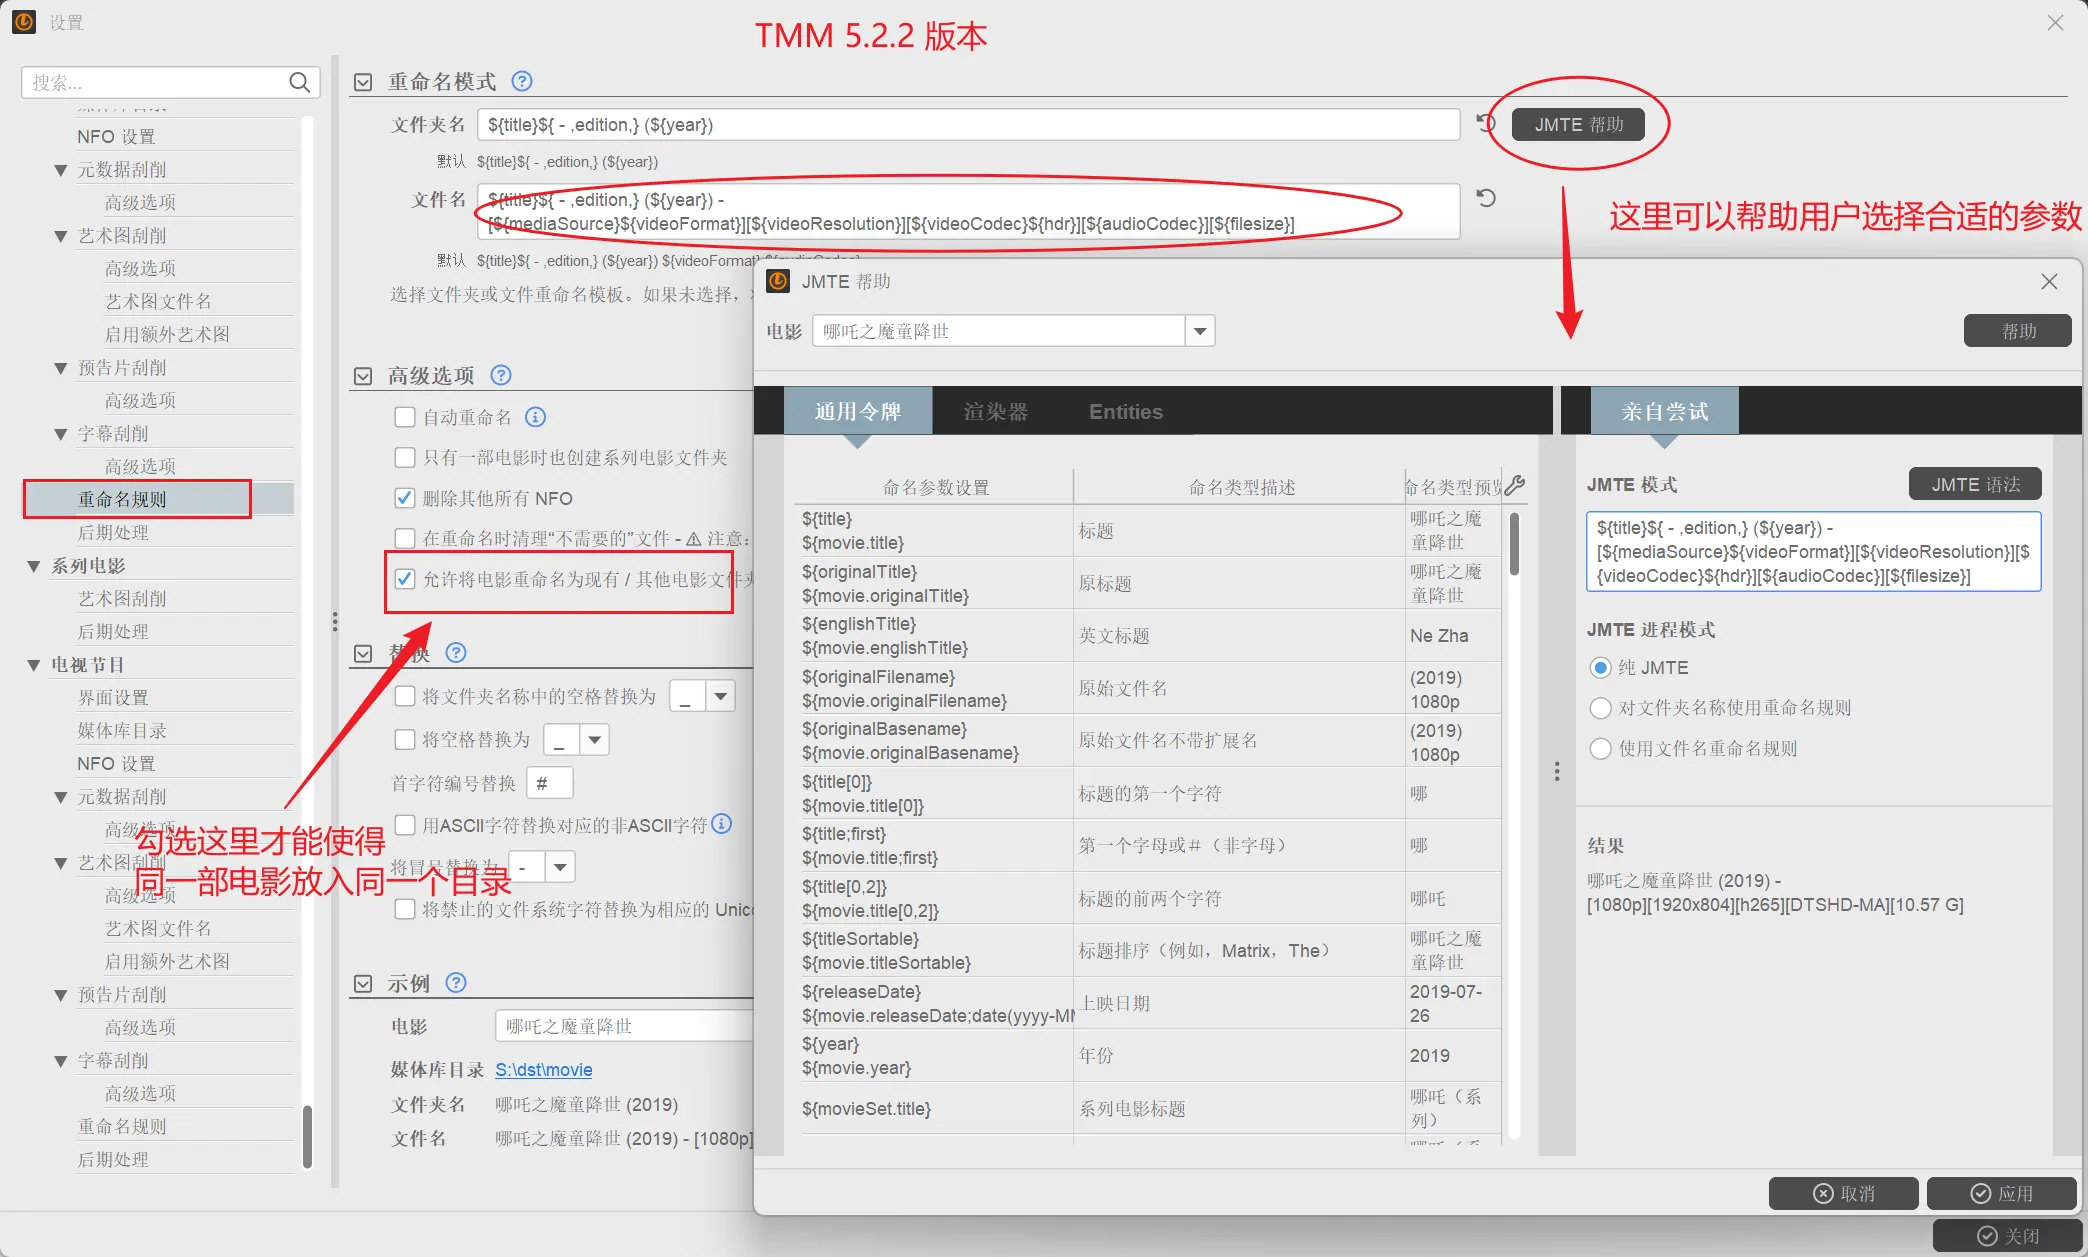Screen dimensions: 2088x1257
Task: Collapse the 重命名模式 section
Action: tap(363, 82)
